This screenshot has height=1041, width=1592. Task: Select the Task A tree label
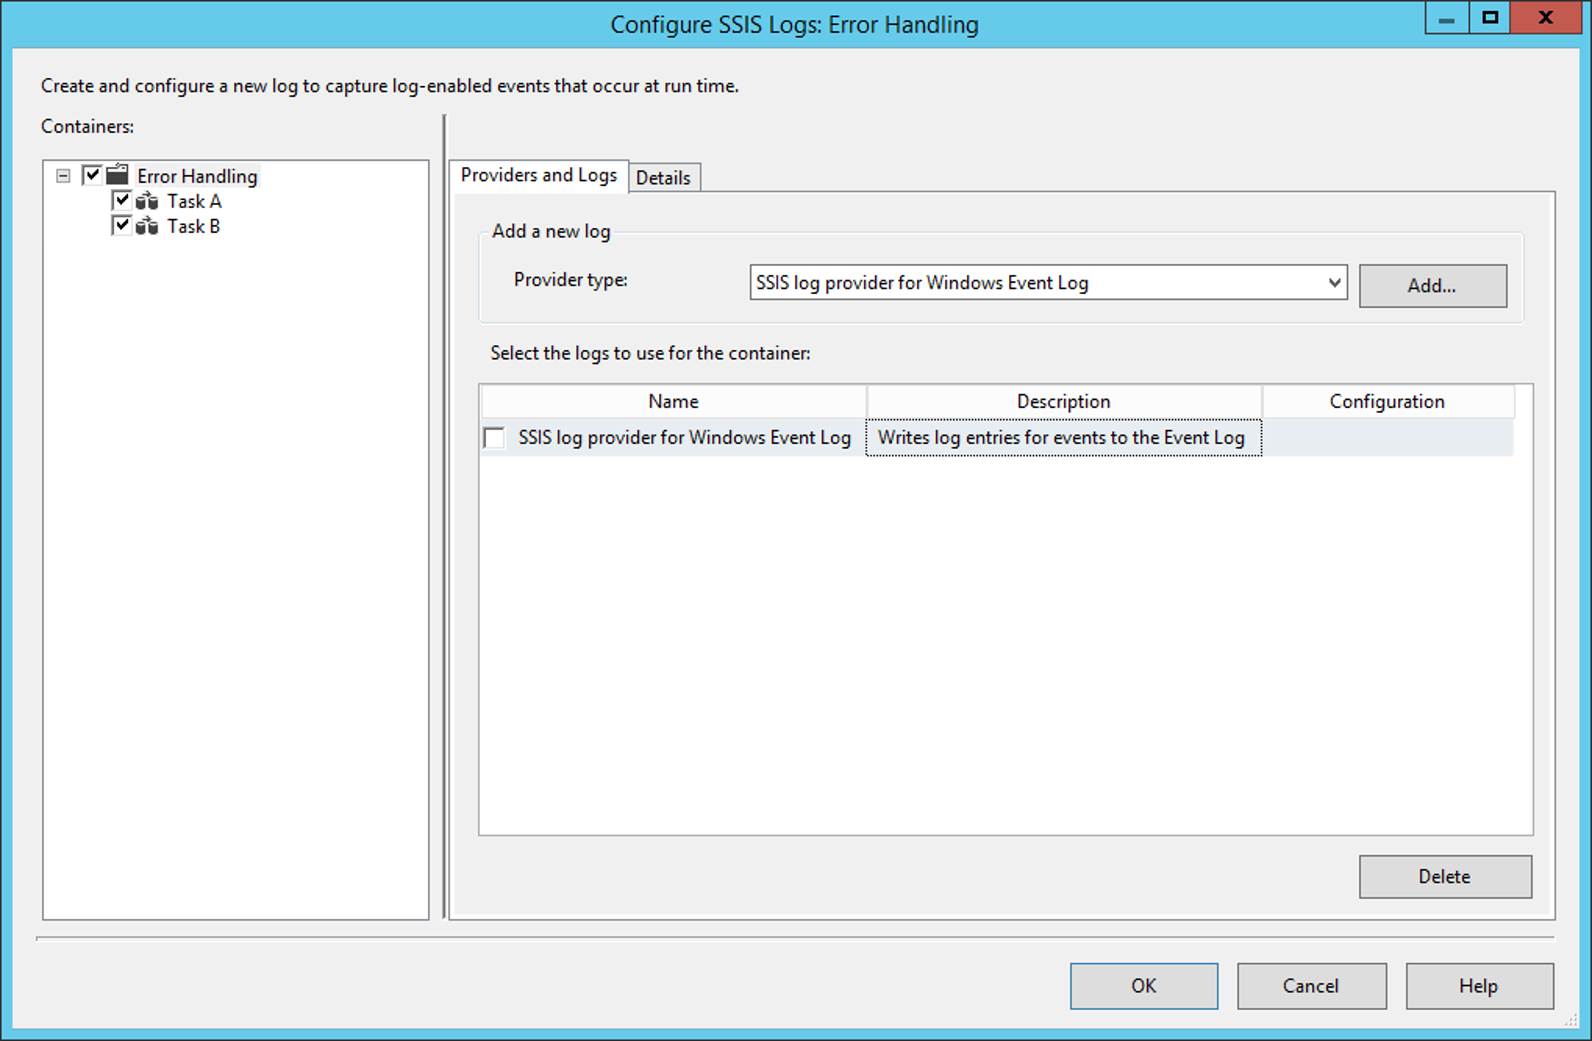click(194, 201)
